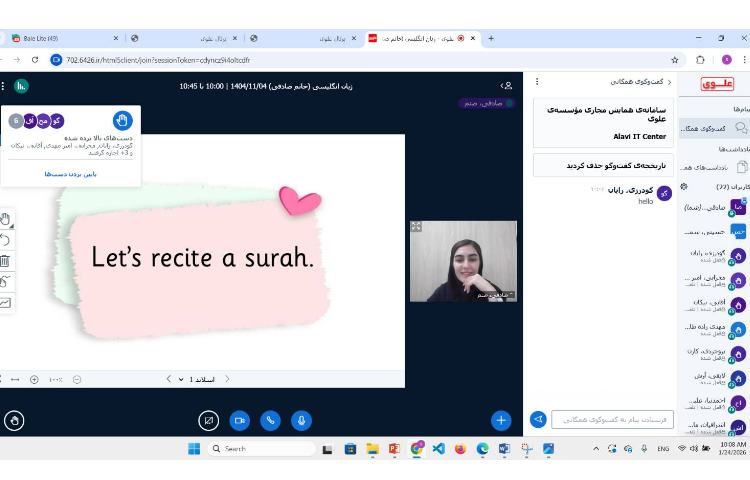Toggle screen share button
The image size is (750, 480).
coord(209,421)
